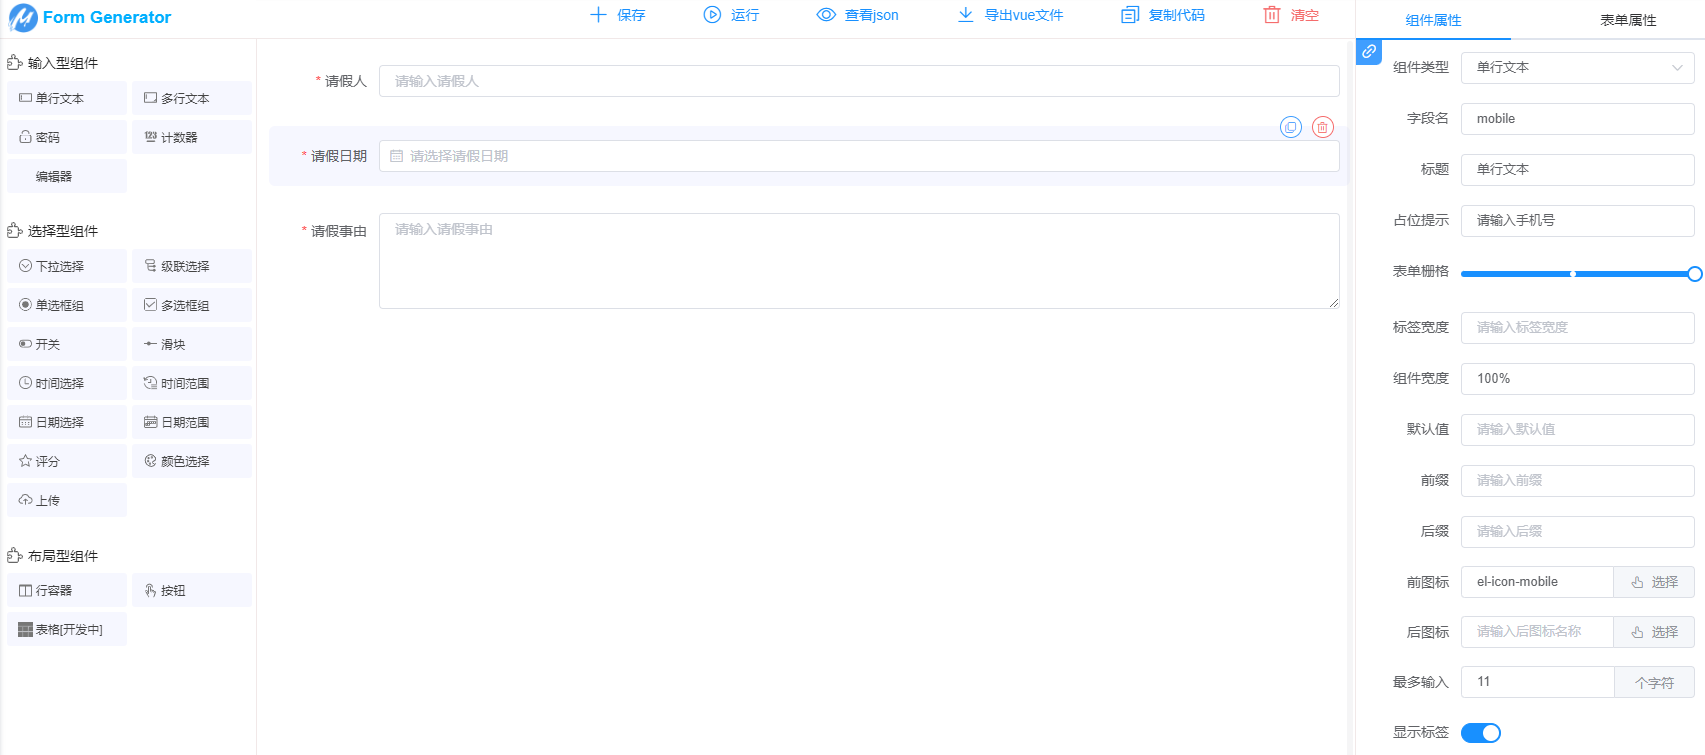Click the blue link icon beside the properties panel
The width and height of the screenshot is (1705, 755).
(x=1369, y=51)
